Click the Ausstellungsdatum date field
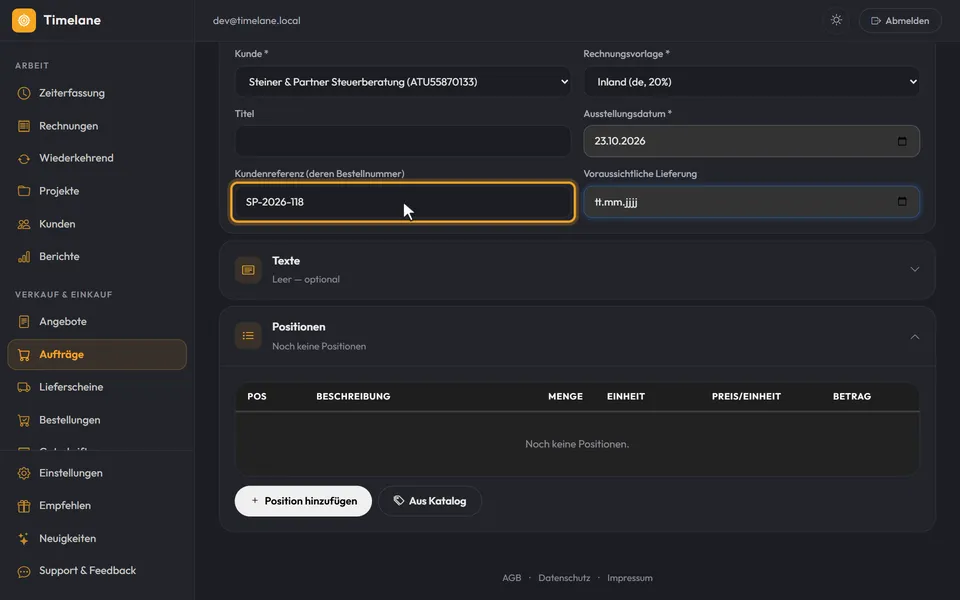 pos(751,141)
